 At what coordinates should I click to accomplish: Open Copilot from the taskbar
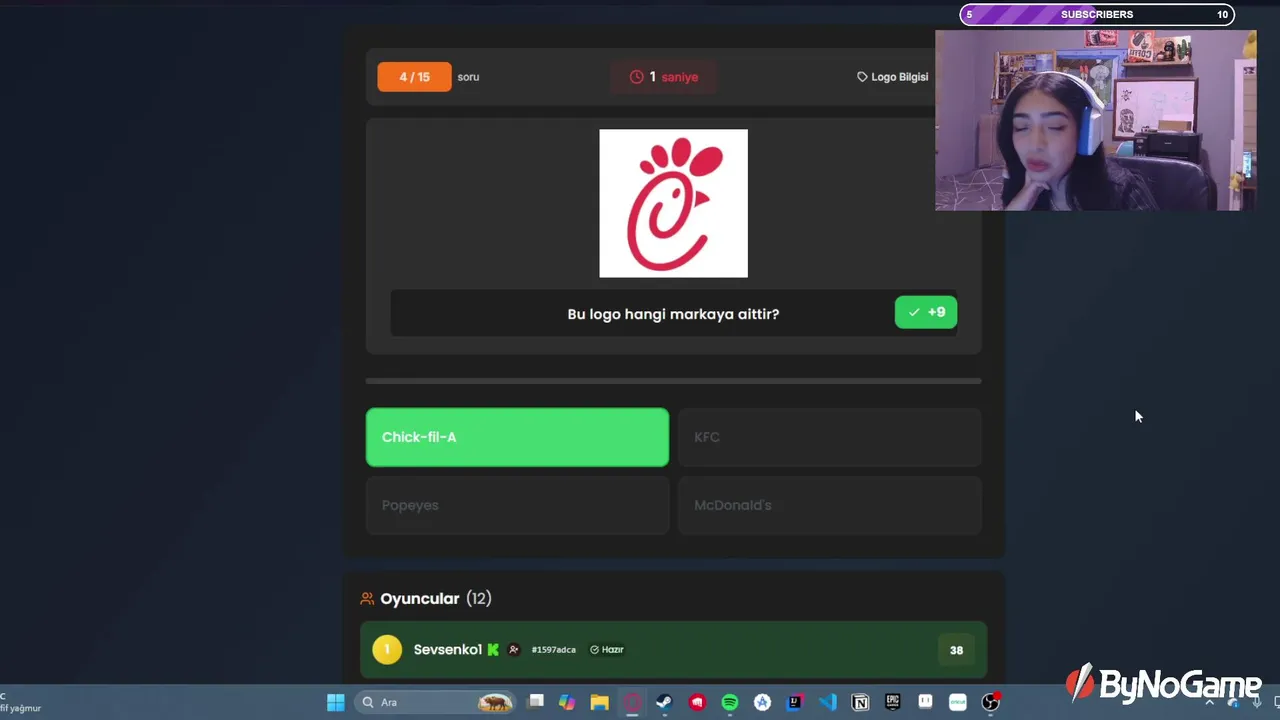567,702
